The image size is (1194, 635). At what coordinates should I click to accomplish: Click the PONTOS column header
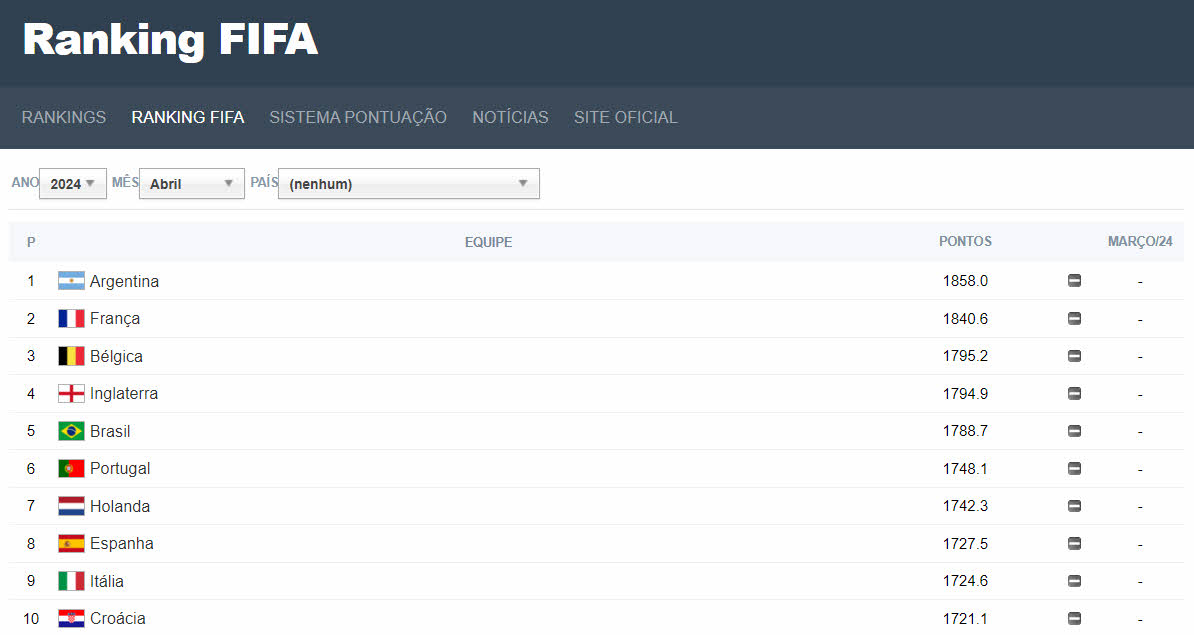[965, 241]
